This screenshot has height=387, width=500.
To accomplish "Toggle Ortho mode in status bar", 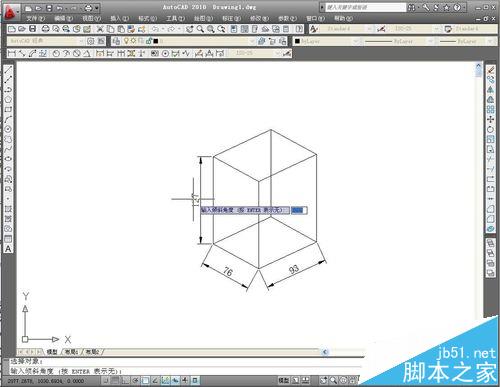I will tap(125, 380).
